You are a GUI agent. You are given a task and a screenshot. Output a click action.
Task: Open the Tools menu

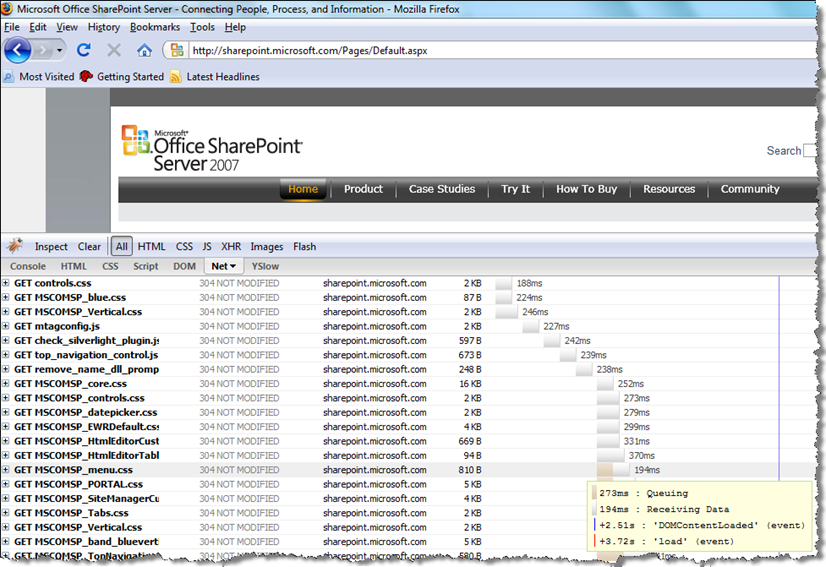pyautogui.click(x=202, y=27)
